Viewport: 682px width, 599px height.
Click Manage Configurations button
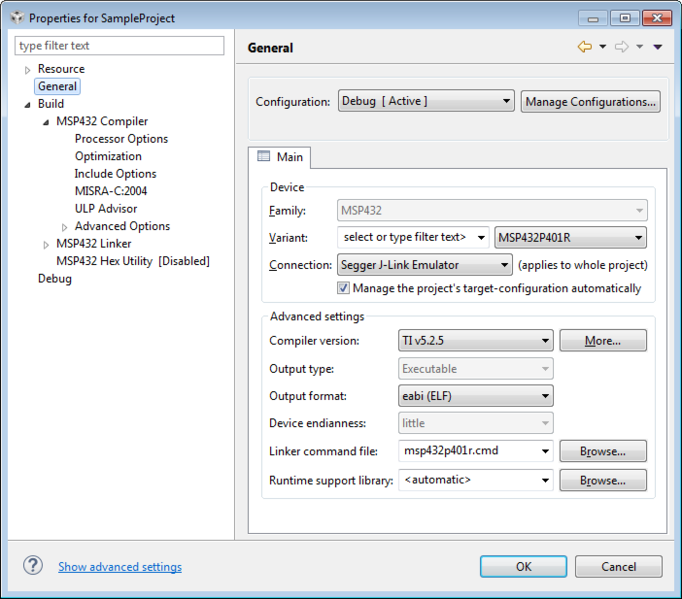pos(591,101)
